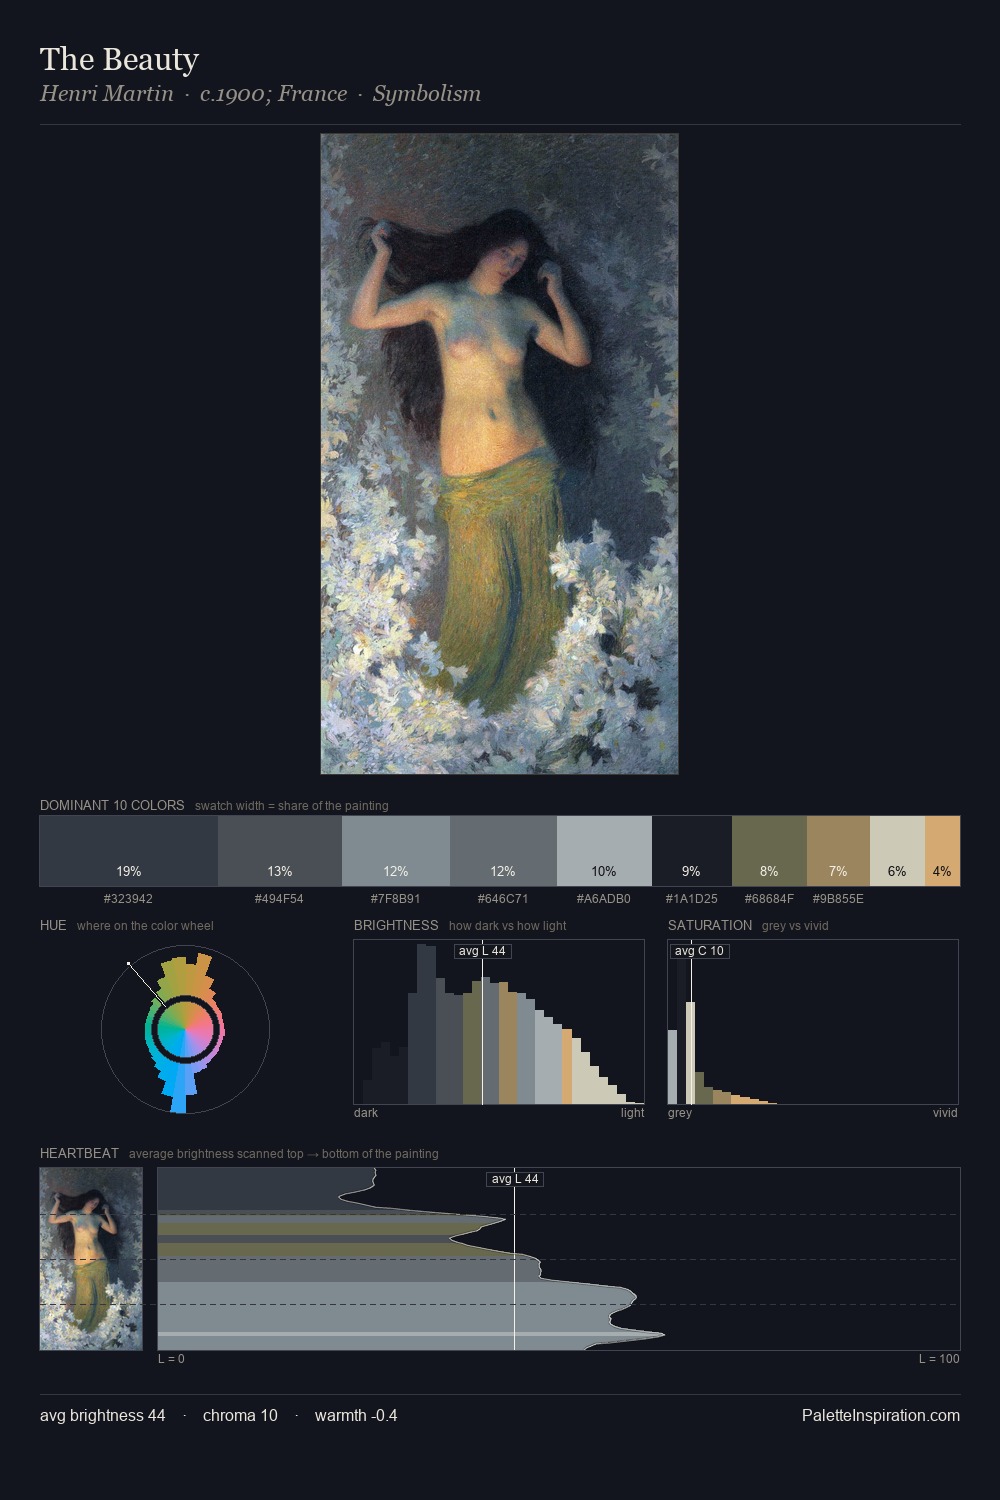Click the heartbeat brightness profile chart

(559, 1259)
